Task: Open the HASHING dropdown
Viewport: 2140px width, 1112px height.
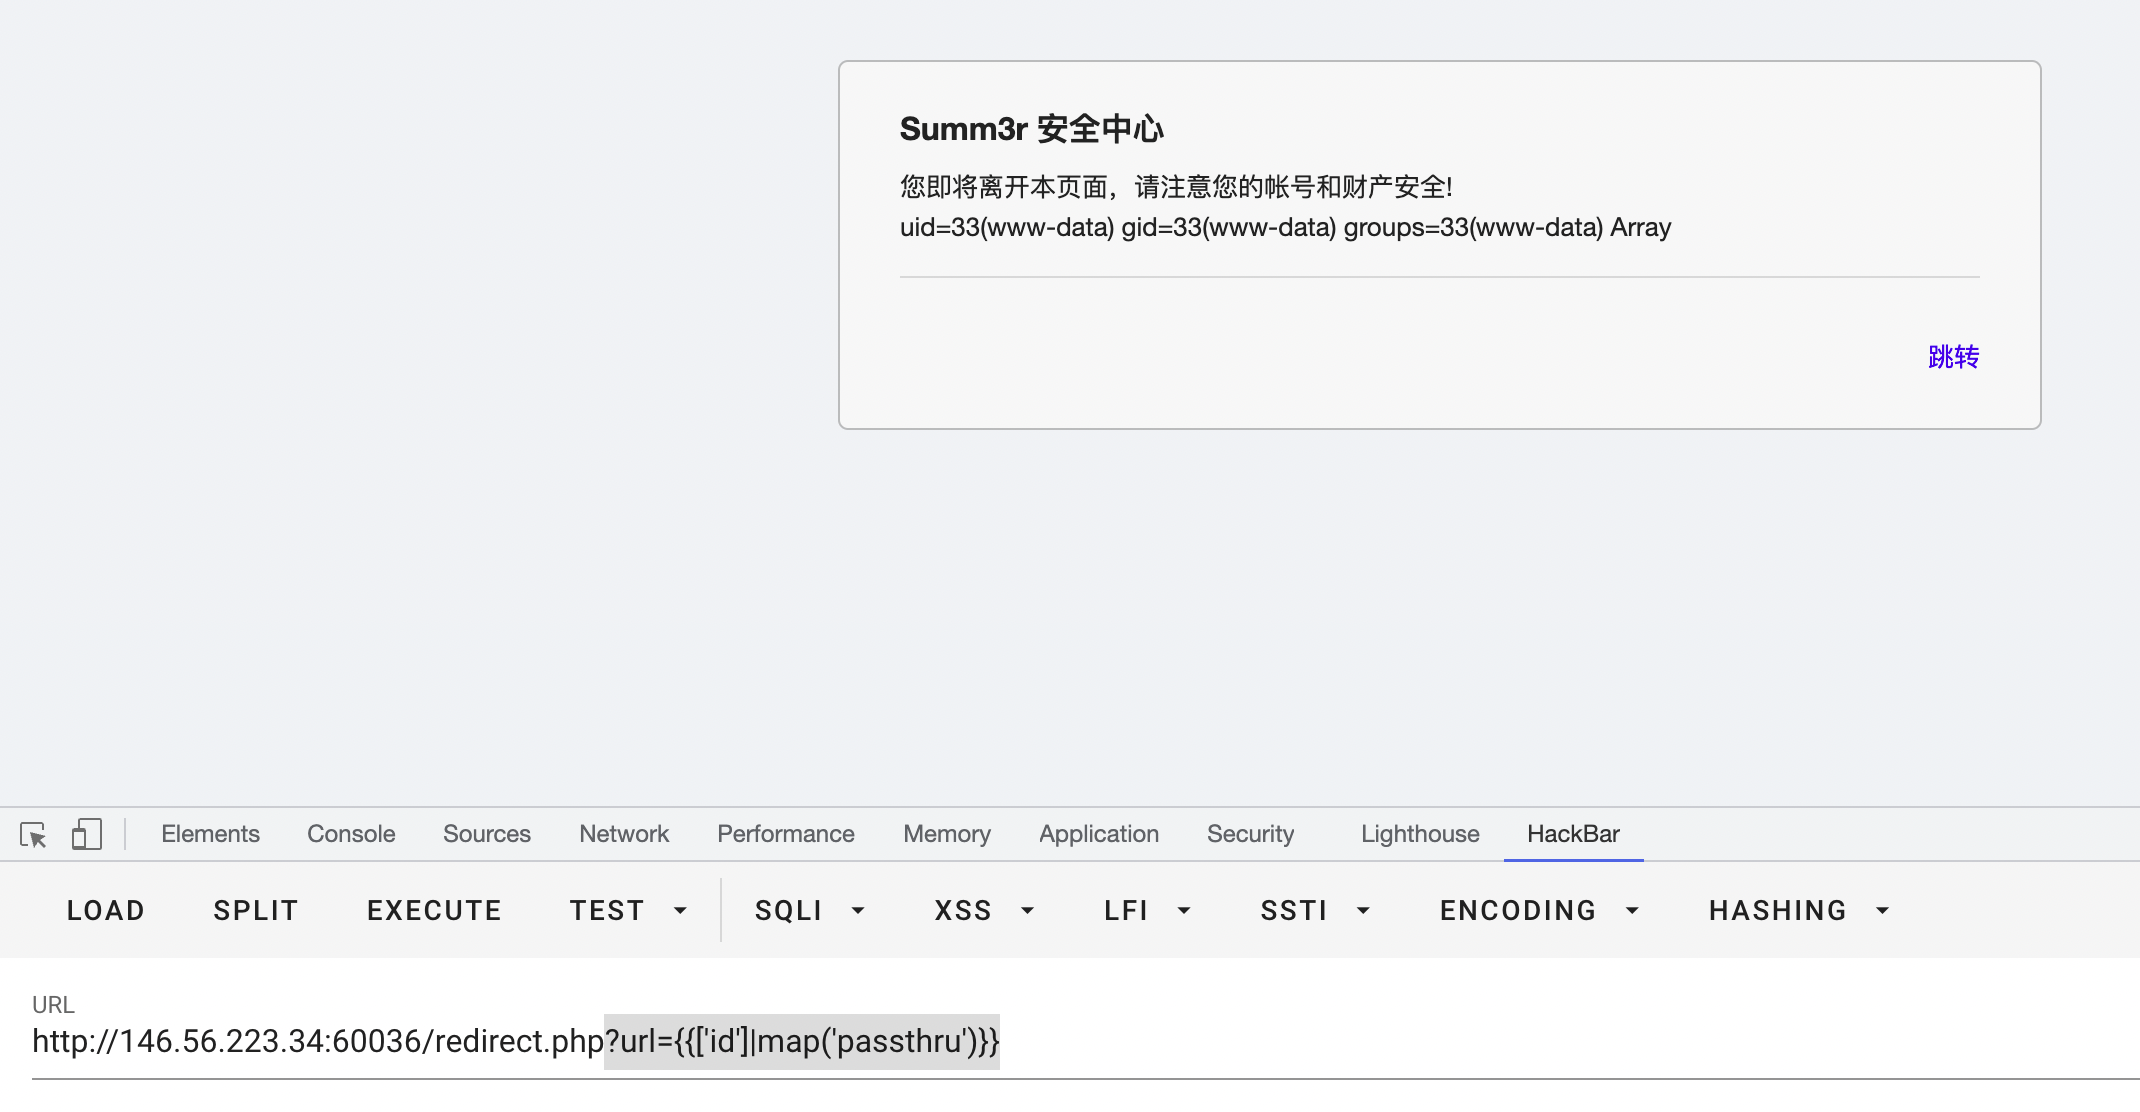Action: coord(1795,910)
